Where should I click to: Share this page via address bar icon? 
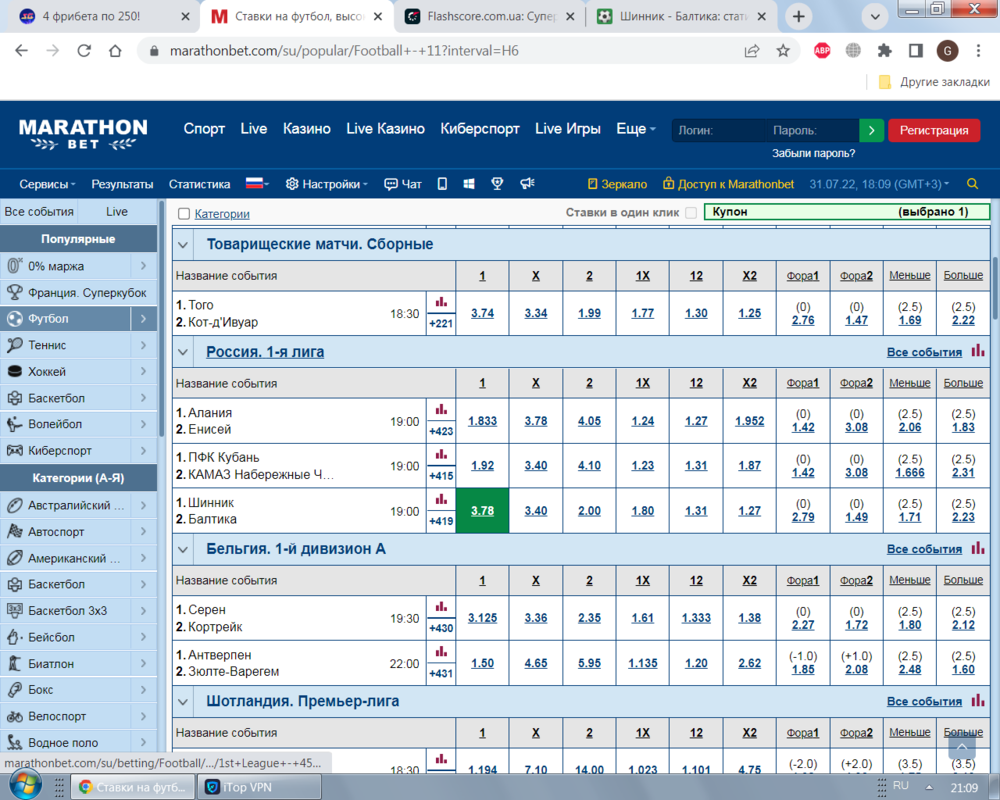coord(752,51)
